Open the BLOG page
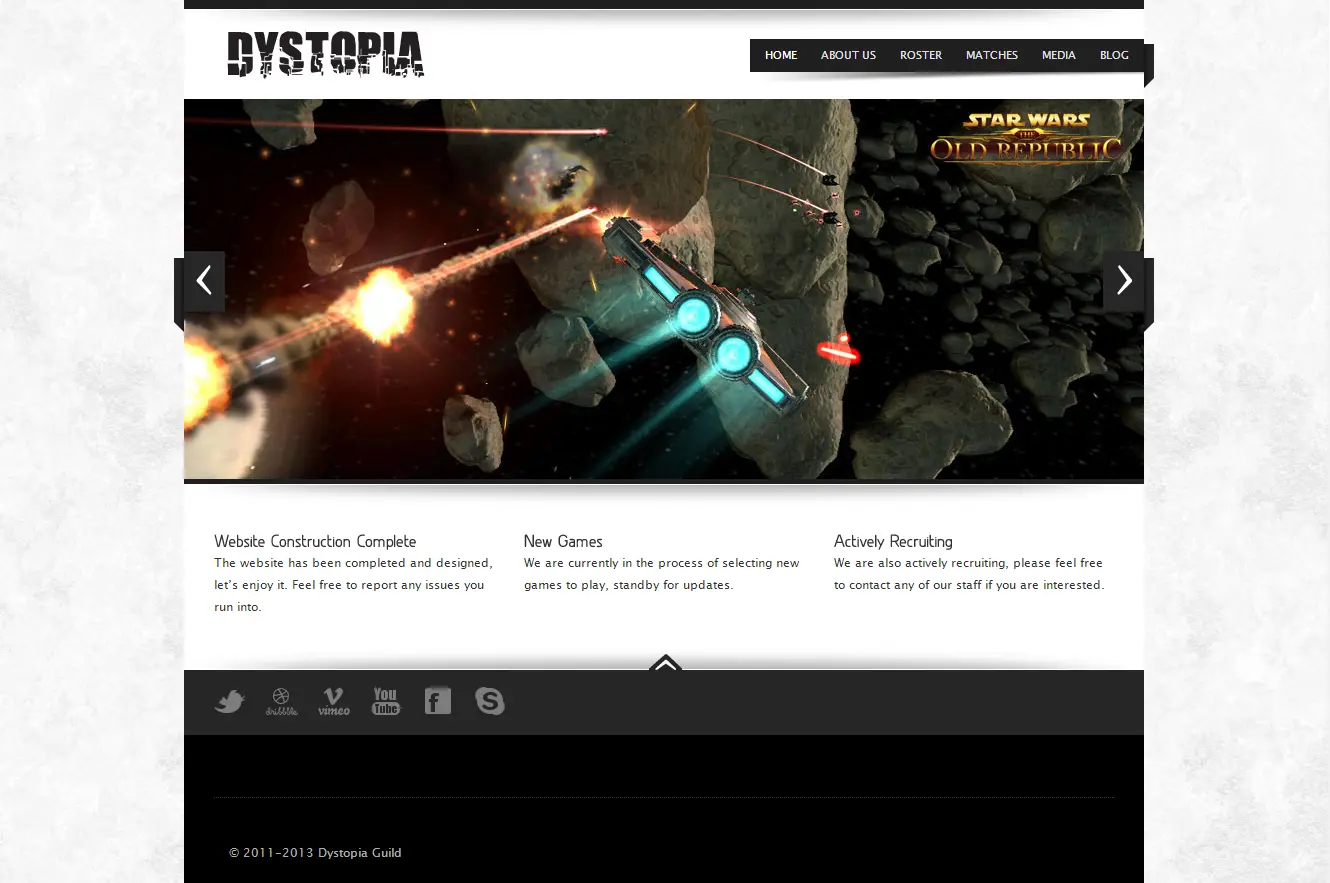Image resolution: width=1330 pixels, height=883 pixels. (1114, 55)
